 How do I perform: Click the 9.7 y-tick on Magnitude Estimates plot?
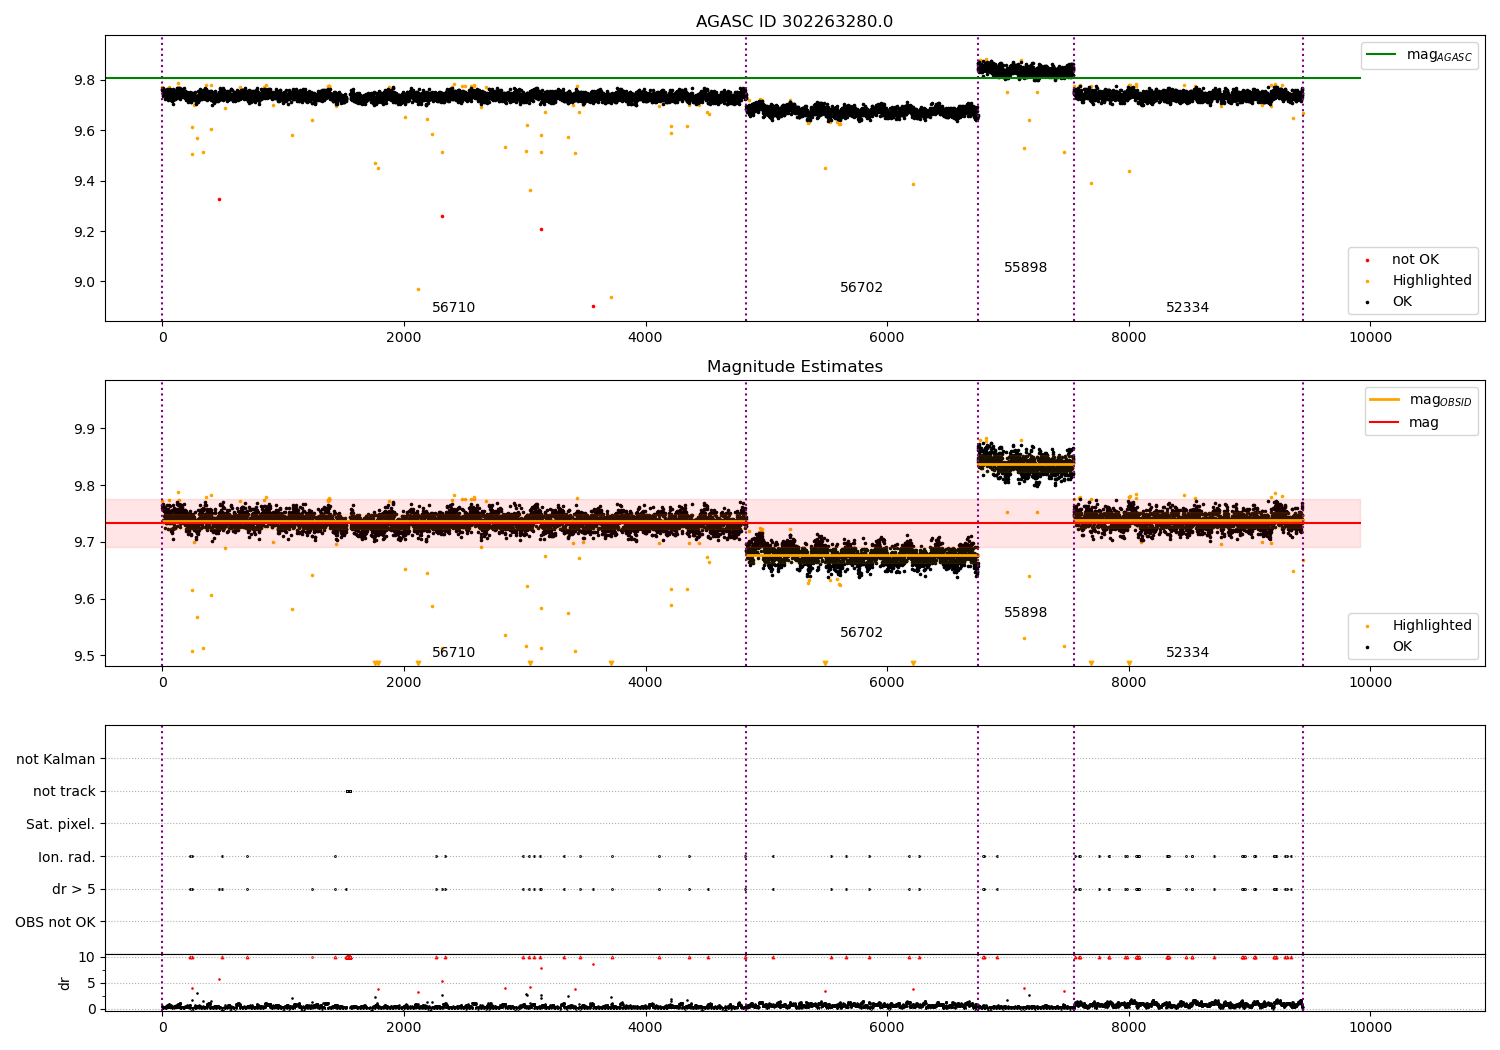point(83,543)
